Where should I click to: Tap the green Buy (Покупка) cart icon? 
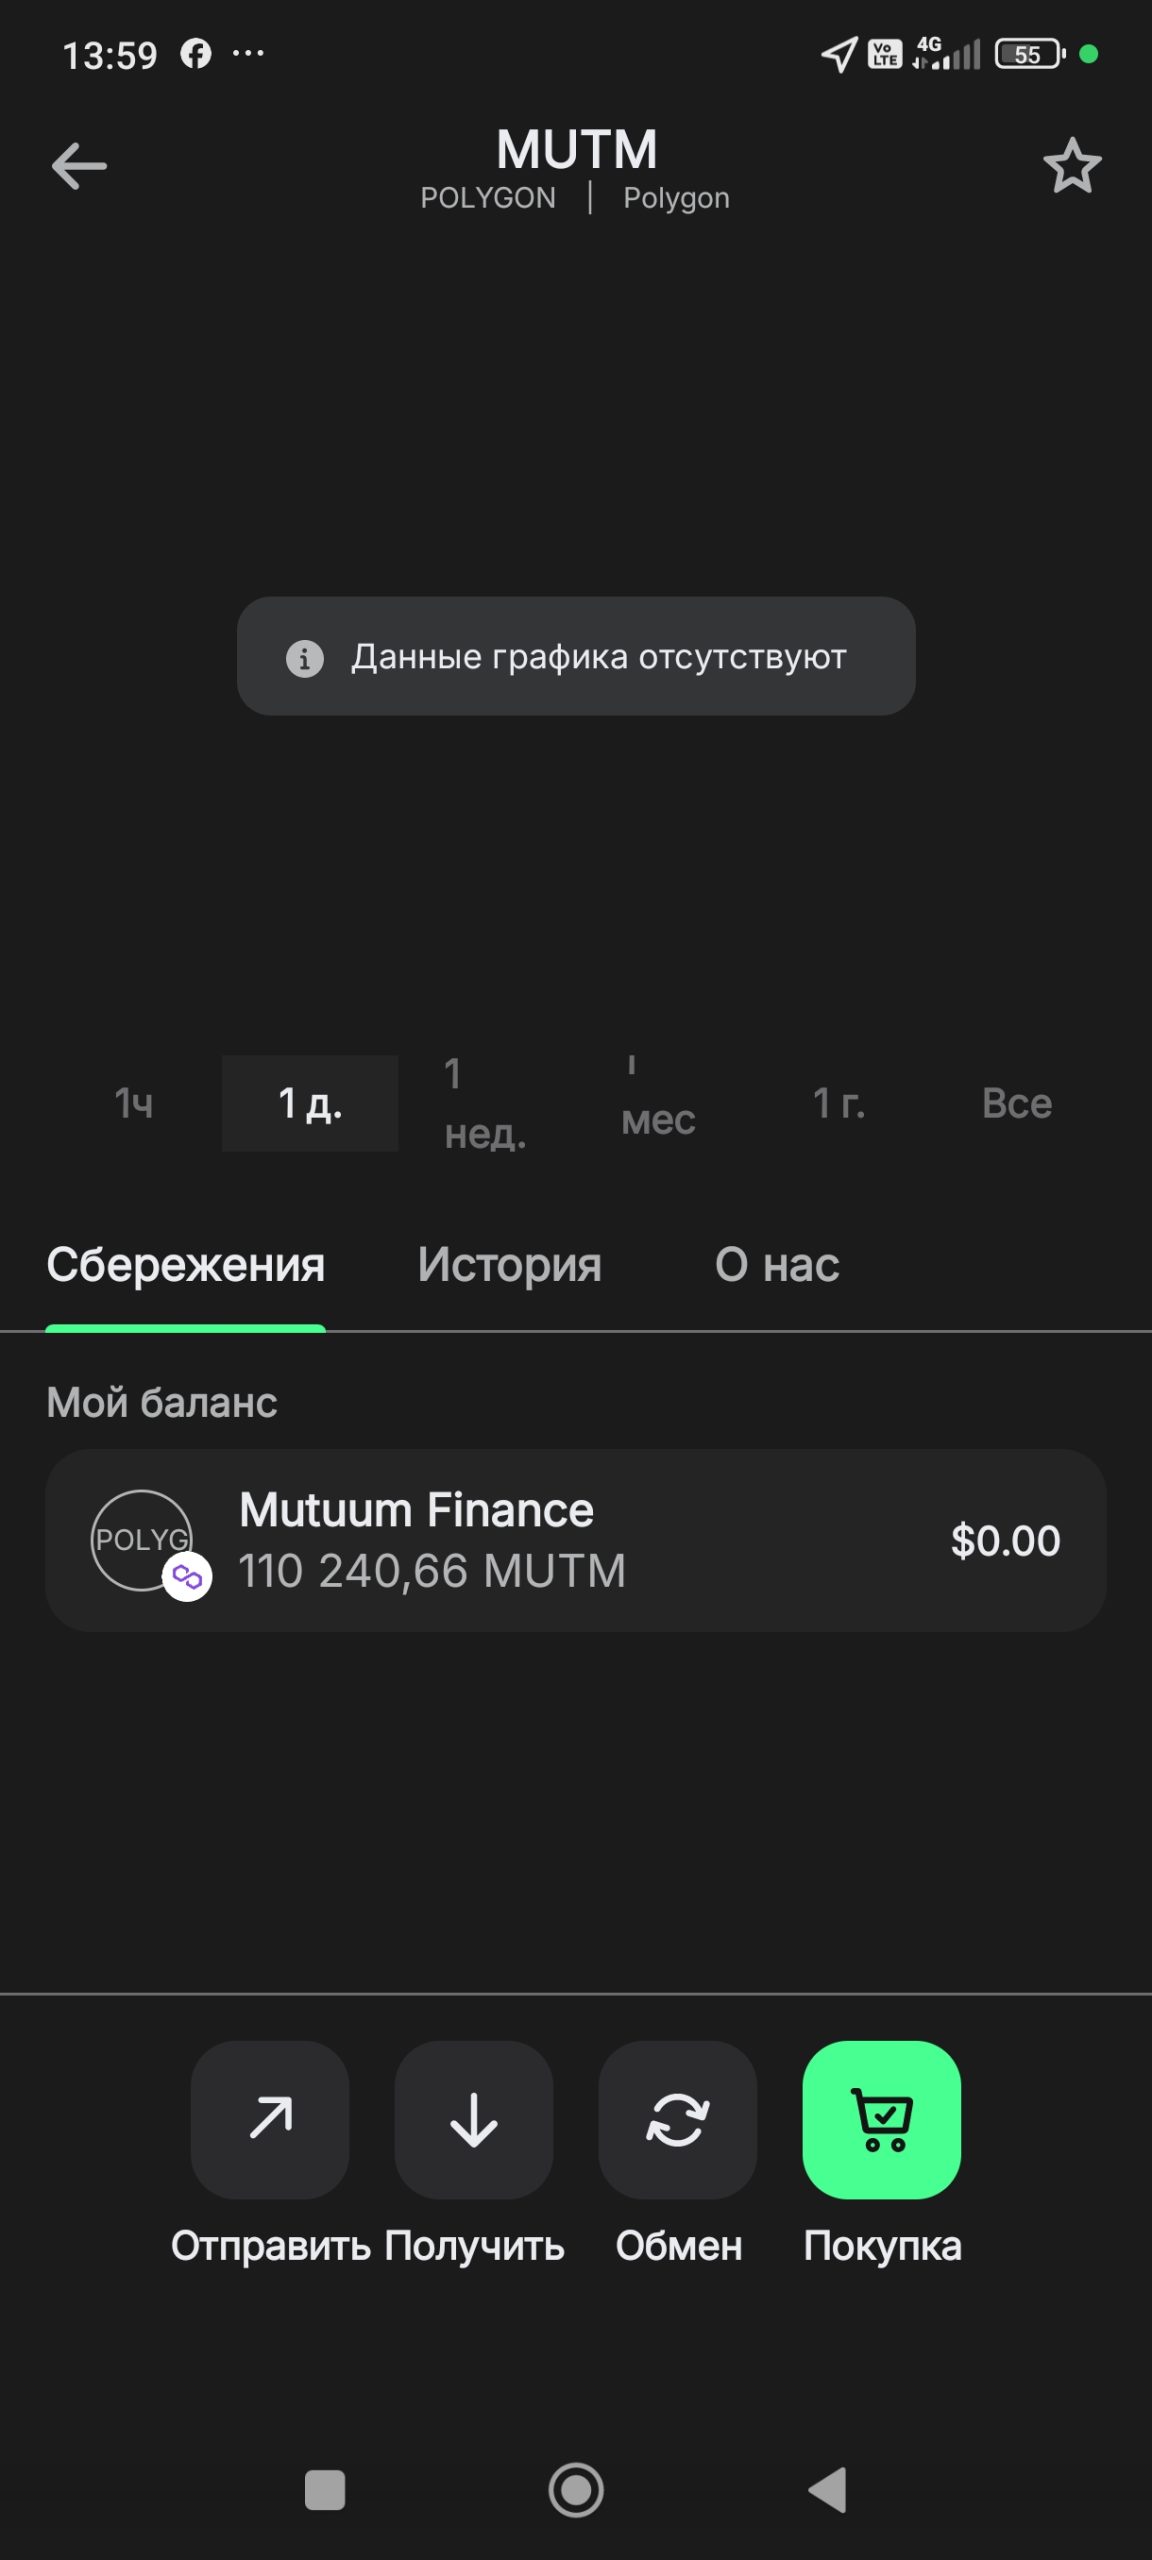click(881, 2119)
